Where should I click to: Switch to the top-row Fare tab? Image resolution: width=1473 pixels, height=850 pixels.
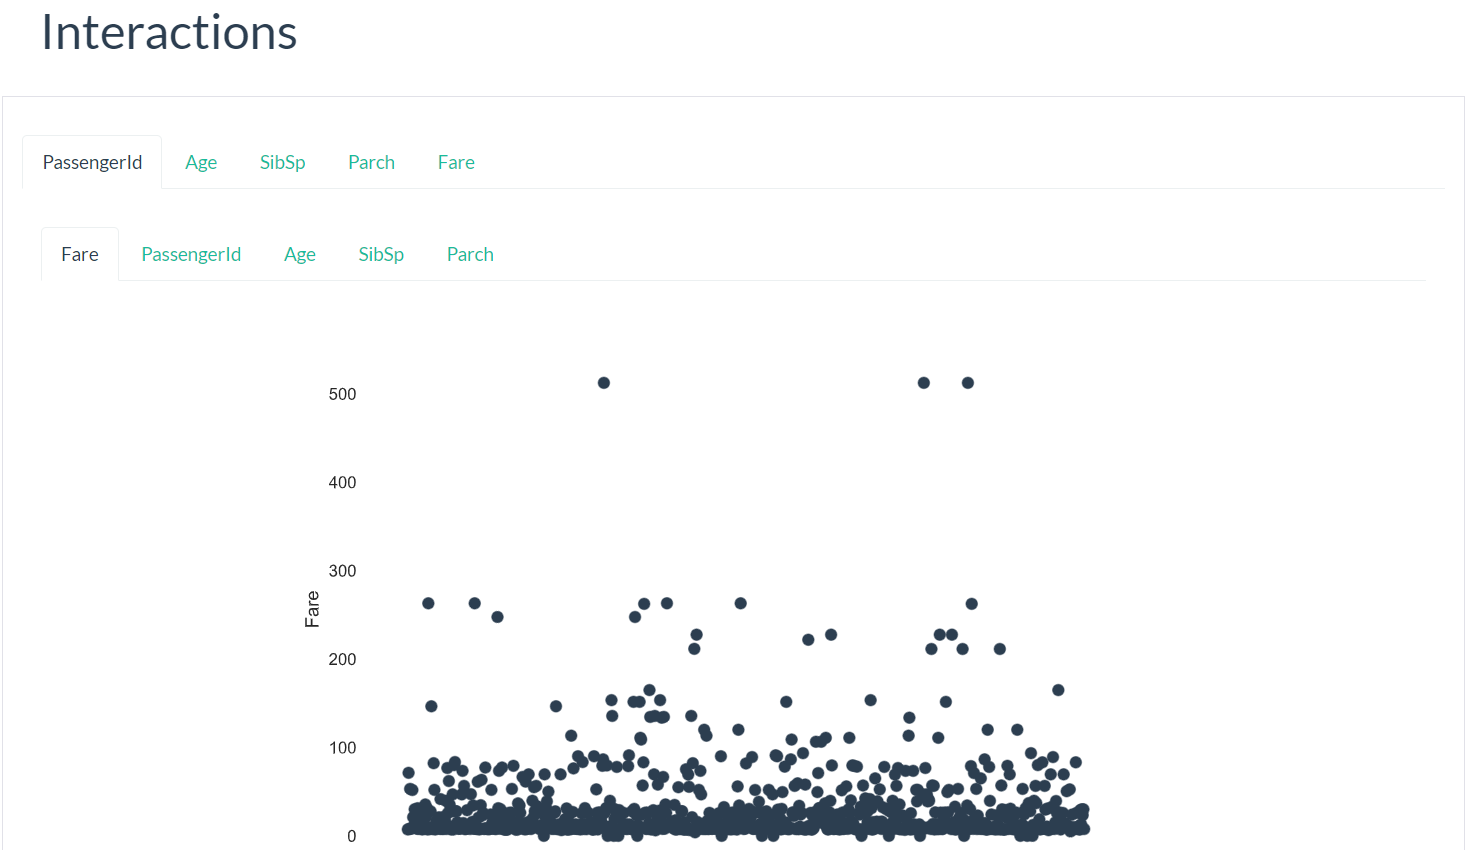tap(456, 162)
